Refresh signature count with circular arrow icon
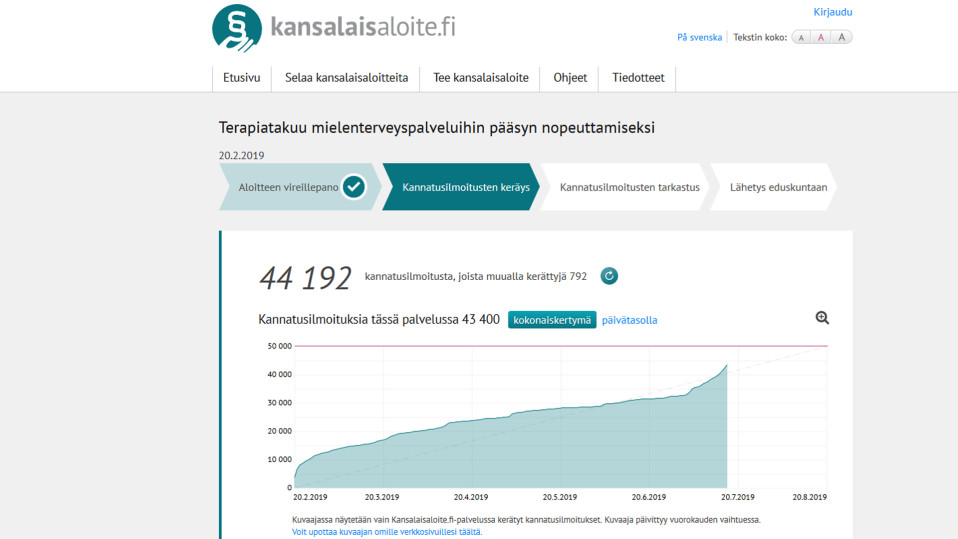Image resolution: width=958 pixels, height=539 pixels. click(x=609, y=276)
